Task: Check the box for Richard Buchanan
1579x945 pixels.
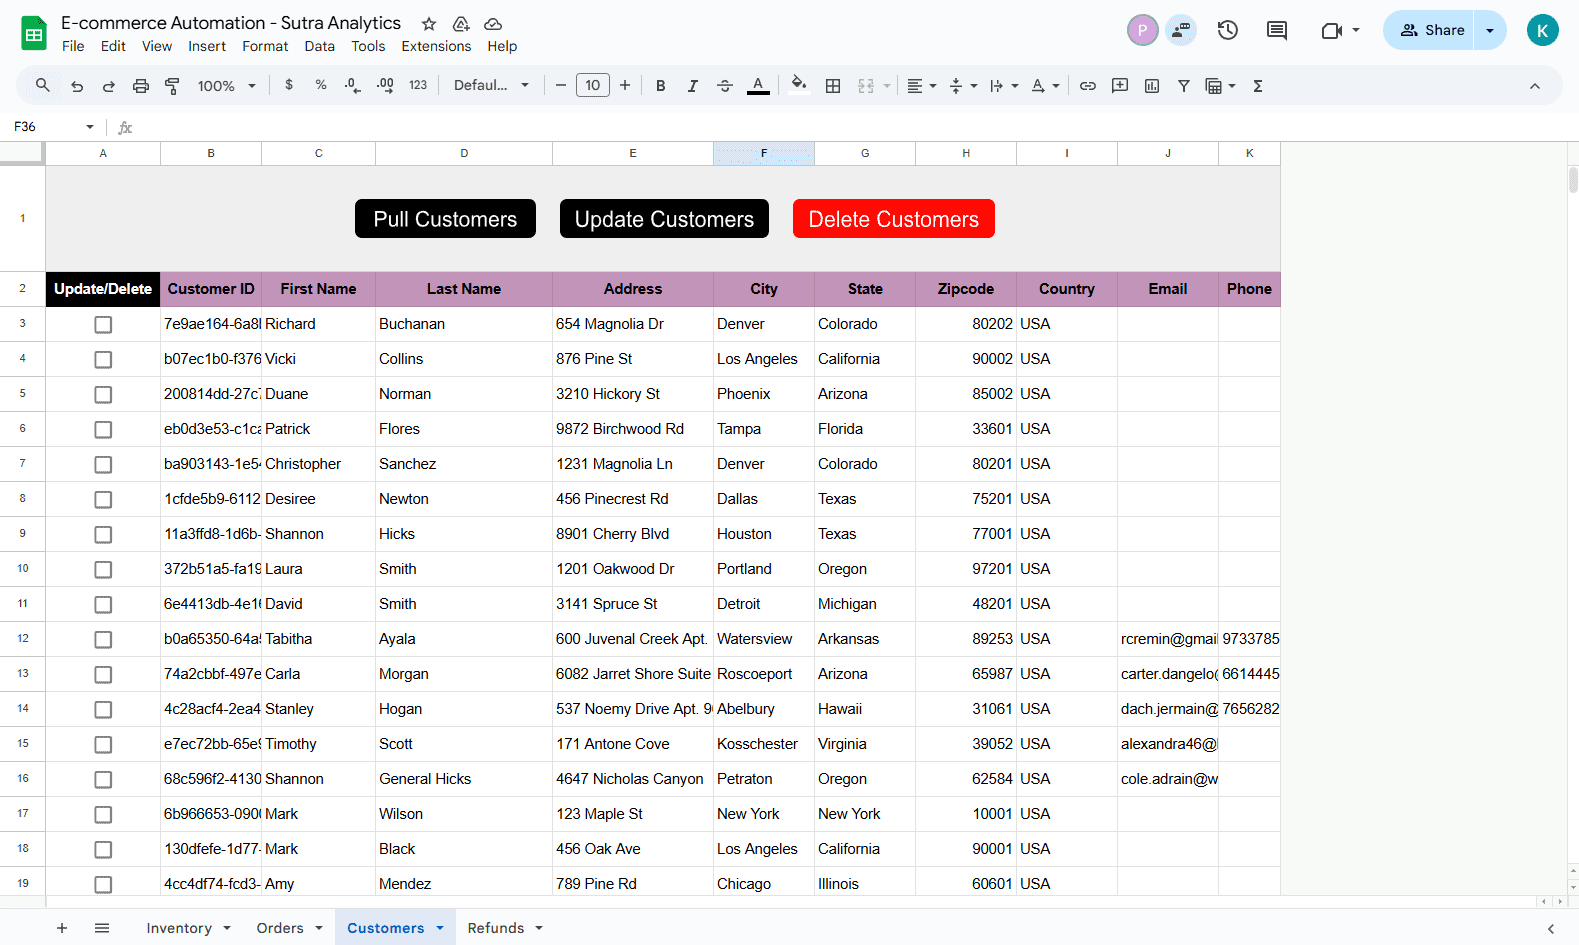Action: coord(103,325)
